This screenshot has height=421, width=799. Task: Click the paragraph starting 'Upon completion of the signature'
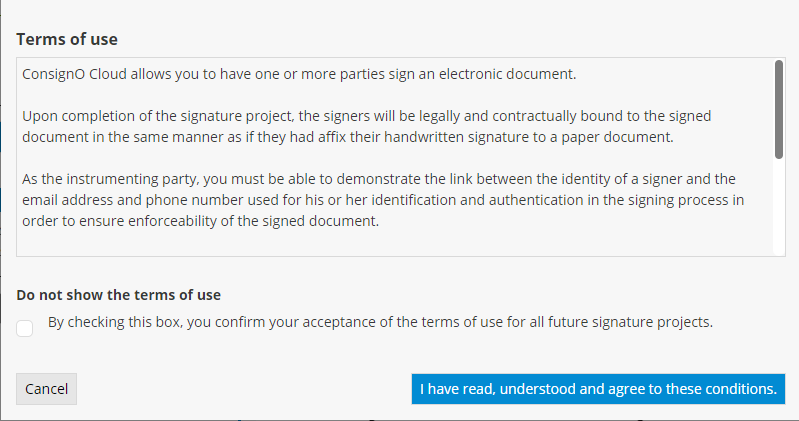pos(366,126)
